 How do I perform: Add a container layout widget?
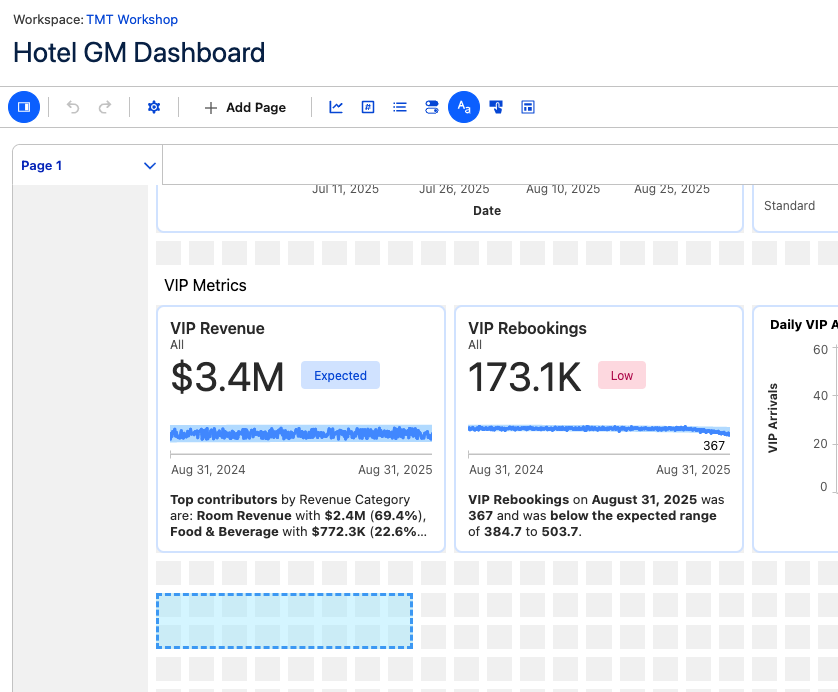528,107
